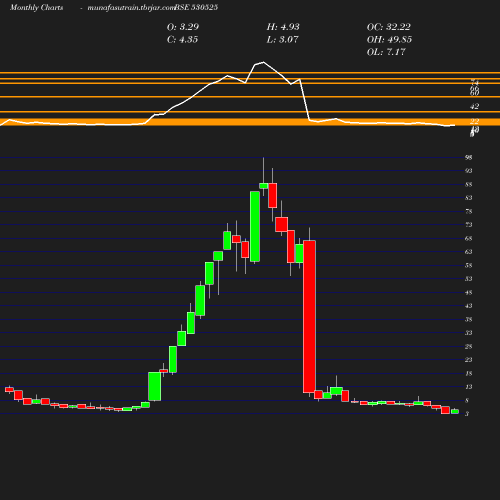Click the open value "O: 3.29"
The image size is (500, 500).
[x=183, y=27]
